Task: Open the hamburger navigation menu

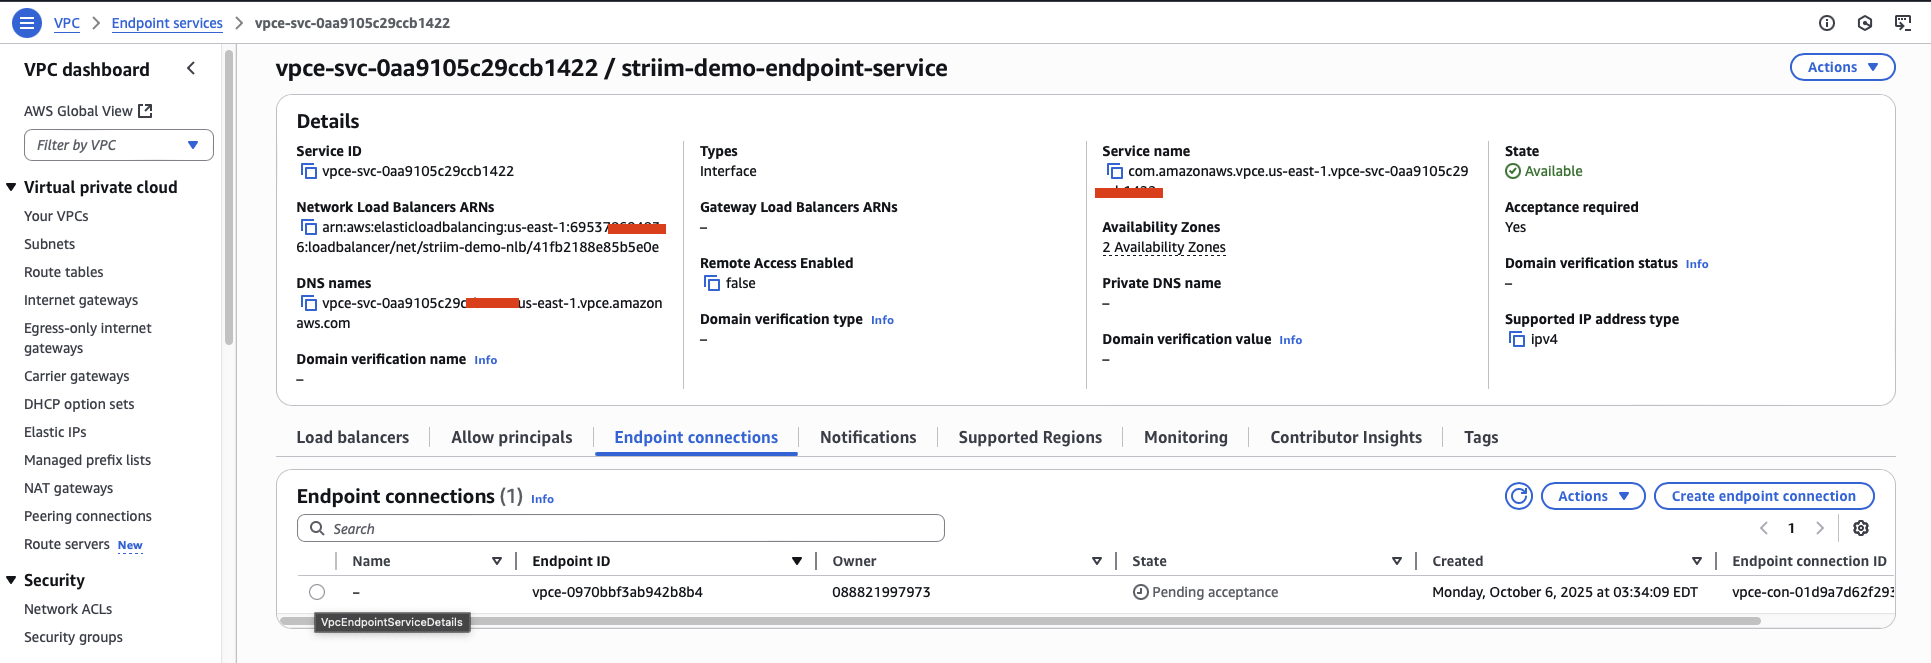Action: pos(27,22)
